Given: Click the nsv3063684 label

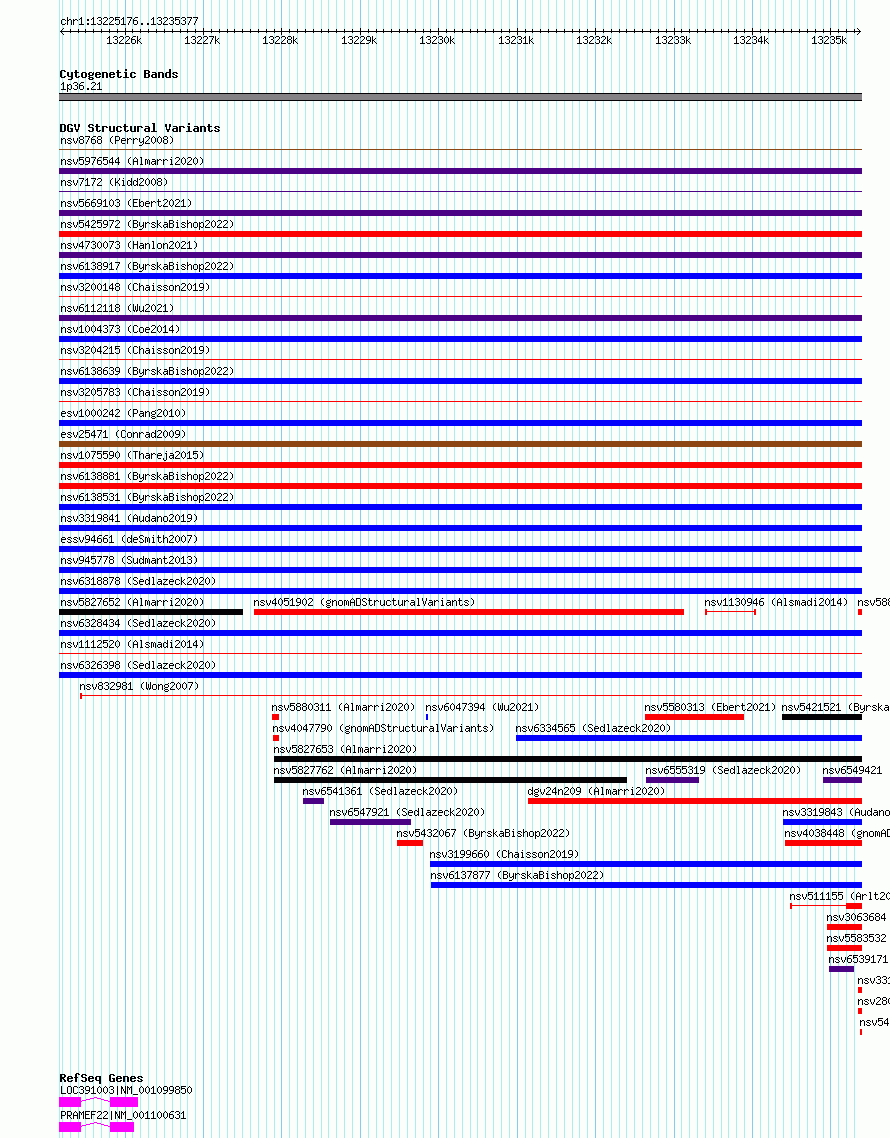Looking at the screenshot, I should pos(857,918).
